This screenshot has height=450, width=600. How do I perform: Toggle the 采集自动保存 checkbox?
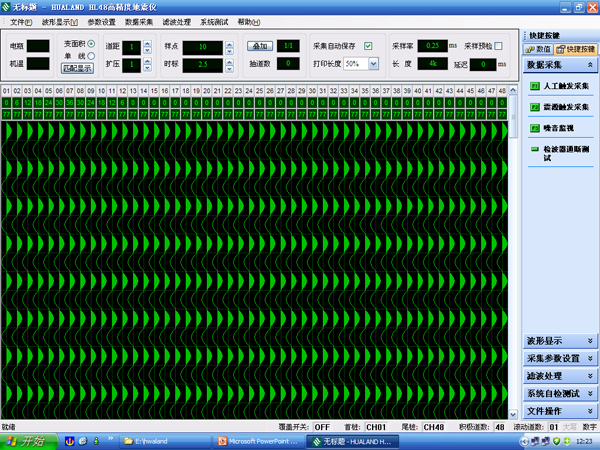(x=368, y=45)
